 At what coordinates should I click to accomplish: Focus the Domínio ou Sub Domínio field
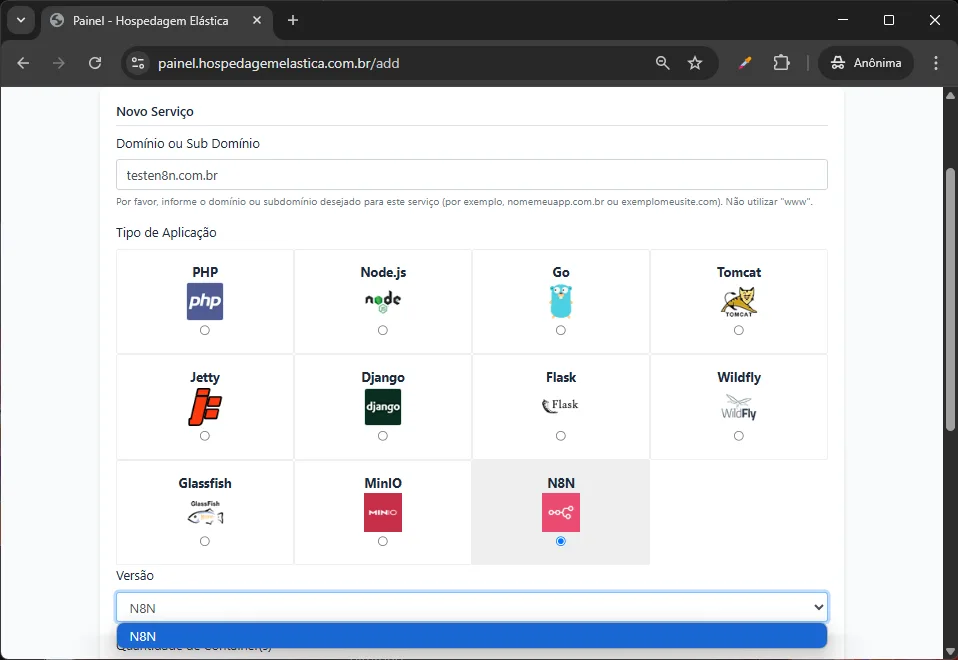click(x=472, y=175)
